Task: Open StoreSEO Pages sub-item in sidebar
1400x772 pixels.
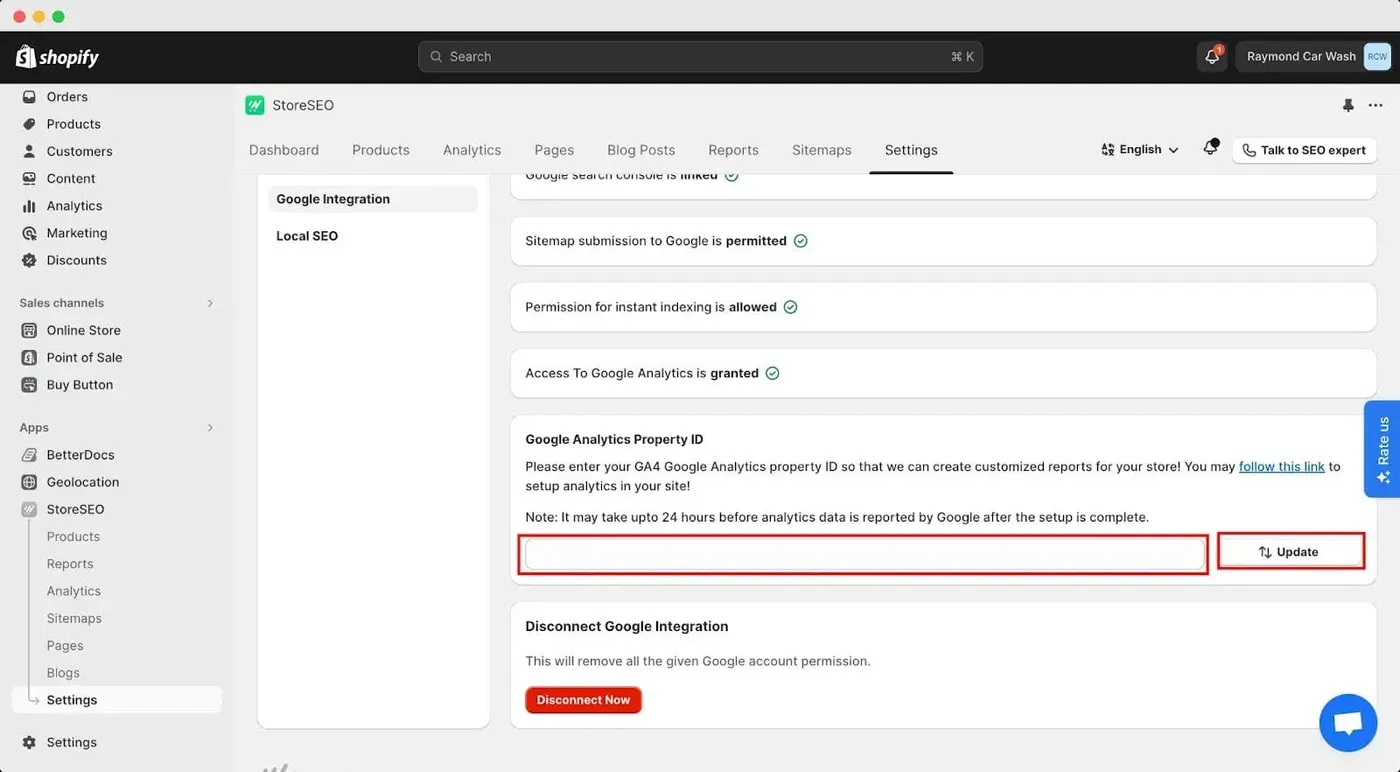Action: pos(65,646)
